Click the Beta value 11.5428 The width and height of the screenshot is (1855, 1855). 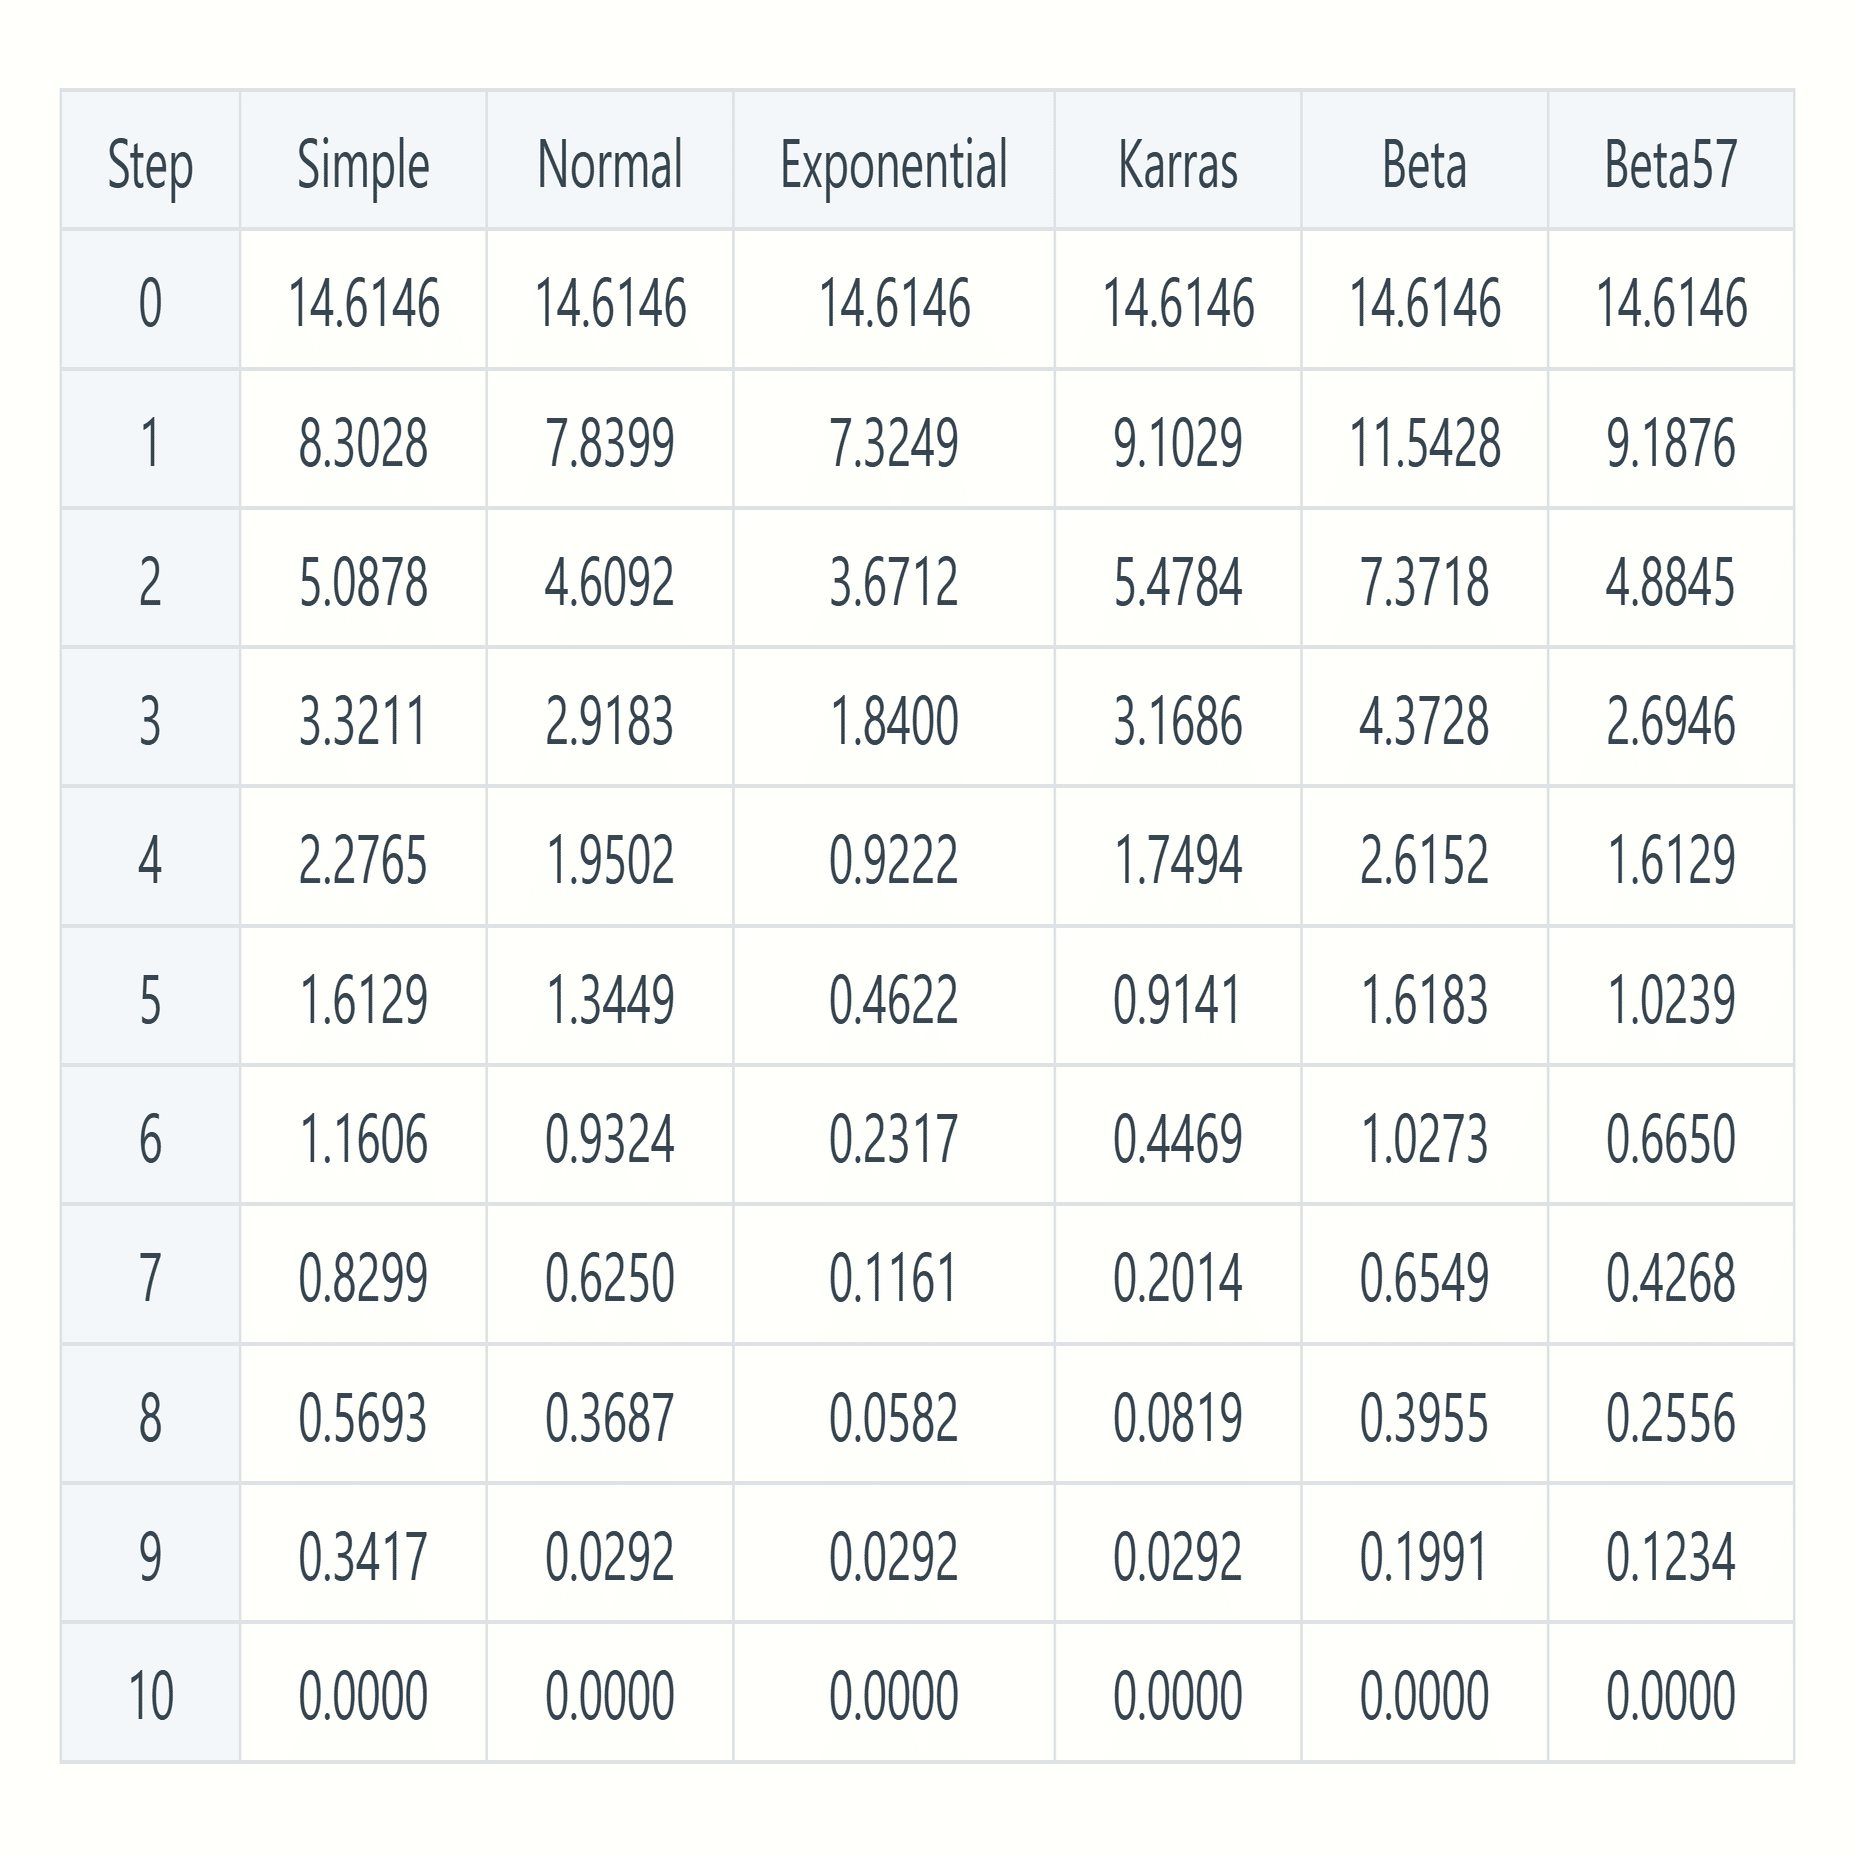[1424, 443]
